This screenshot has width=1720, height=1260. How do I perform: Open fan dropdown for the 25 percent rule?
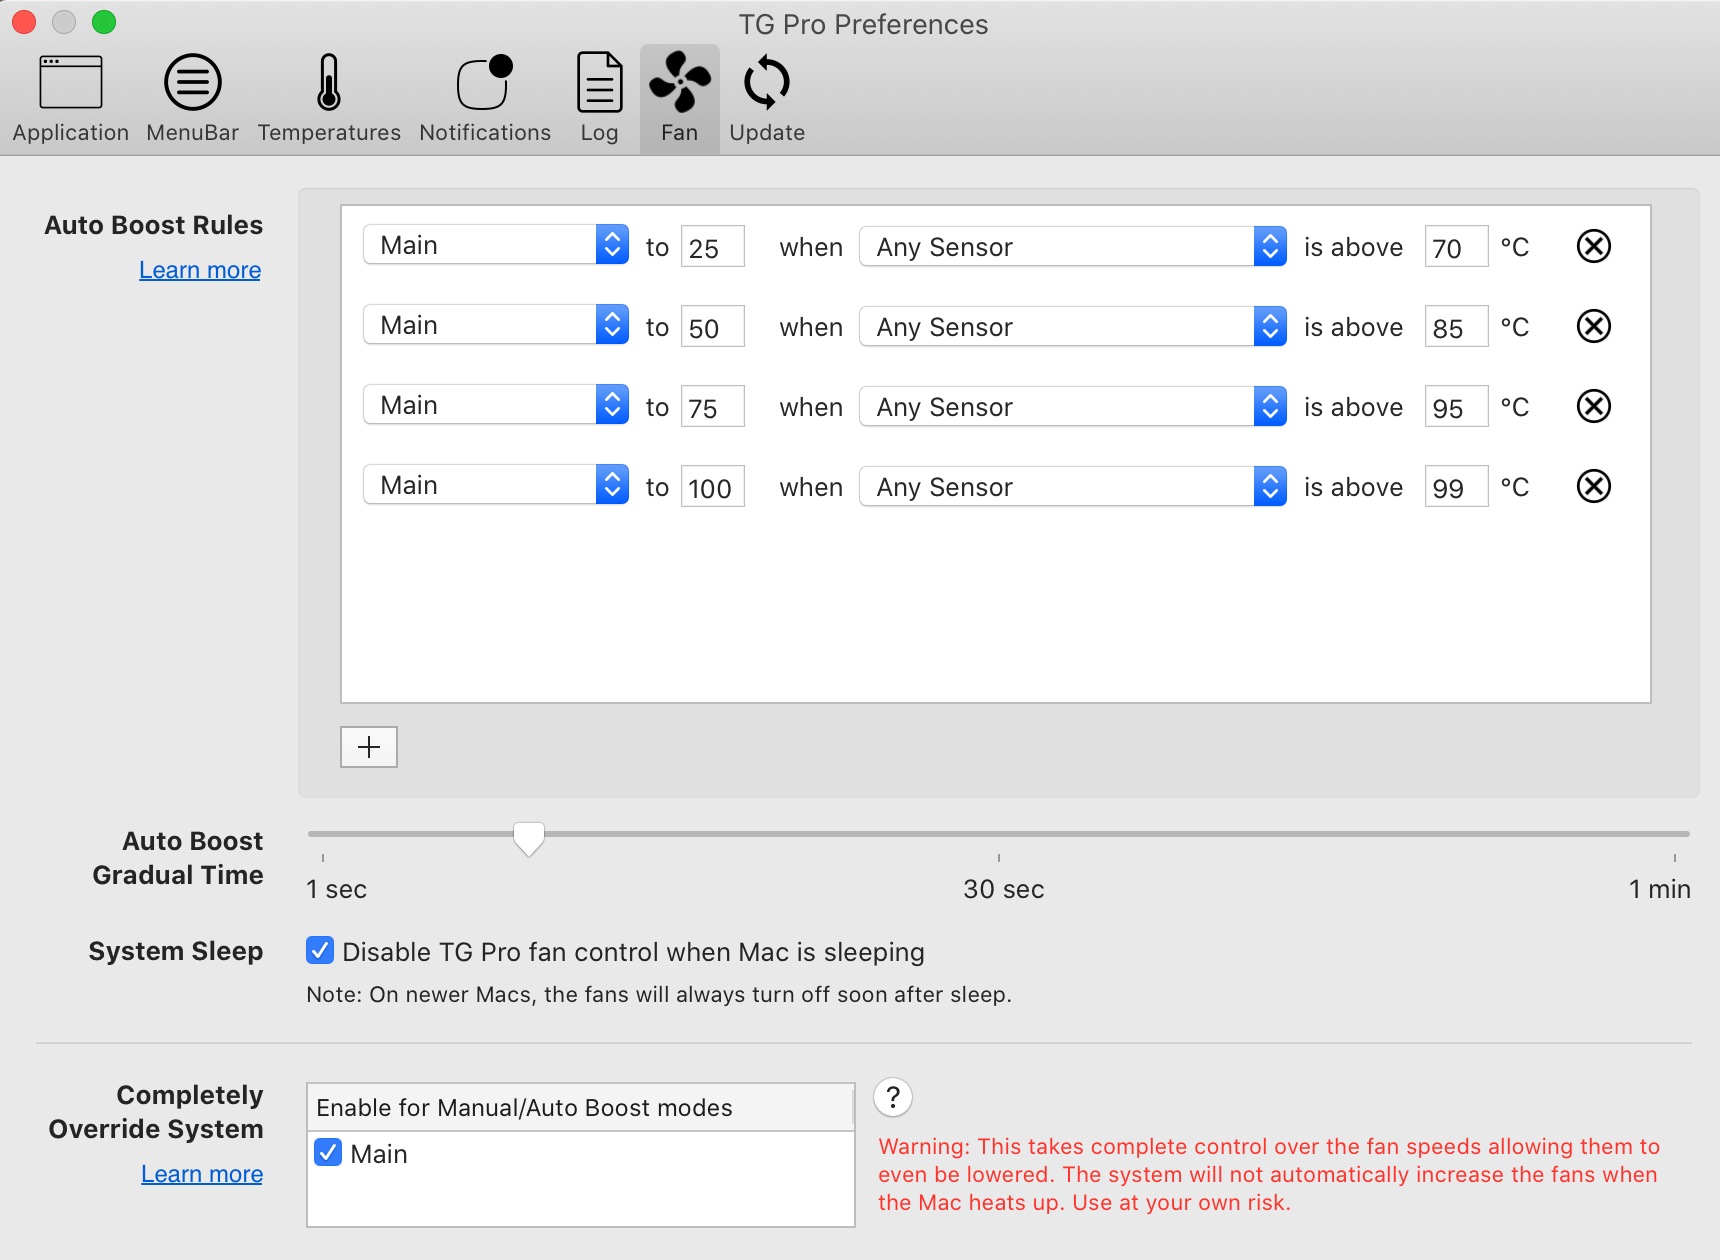click(x=496, y=245)
